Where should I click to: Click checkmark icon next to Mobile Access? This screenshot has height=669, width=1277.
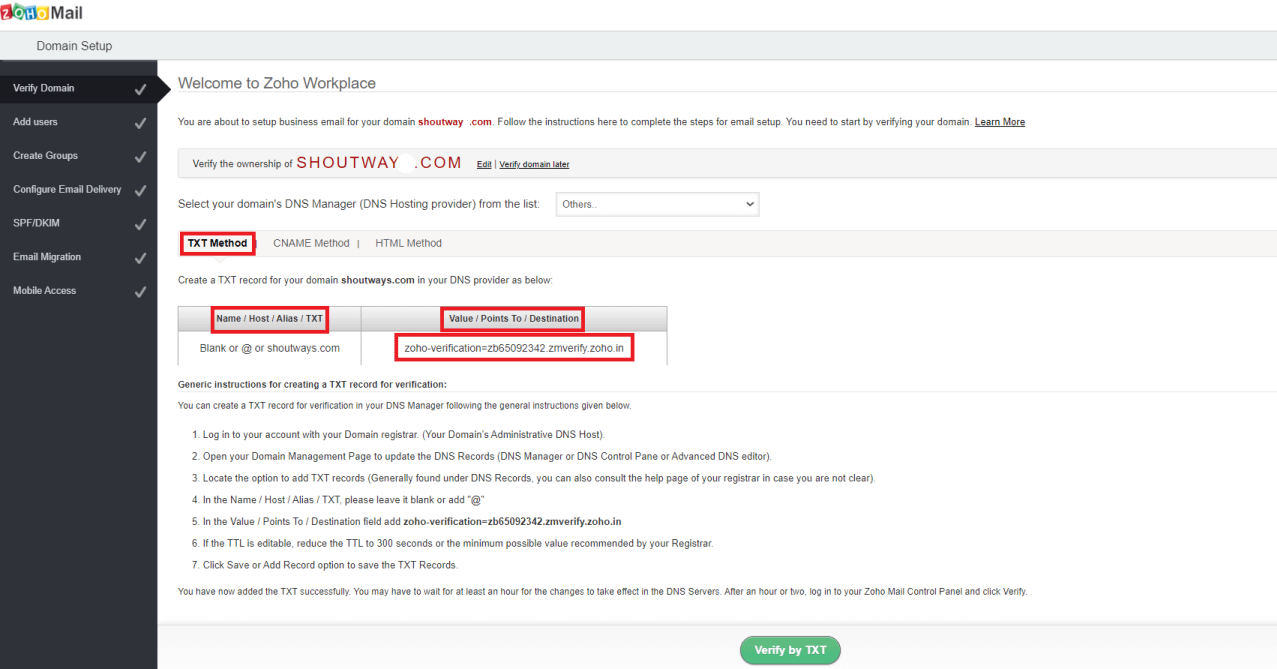(140, 292)
